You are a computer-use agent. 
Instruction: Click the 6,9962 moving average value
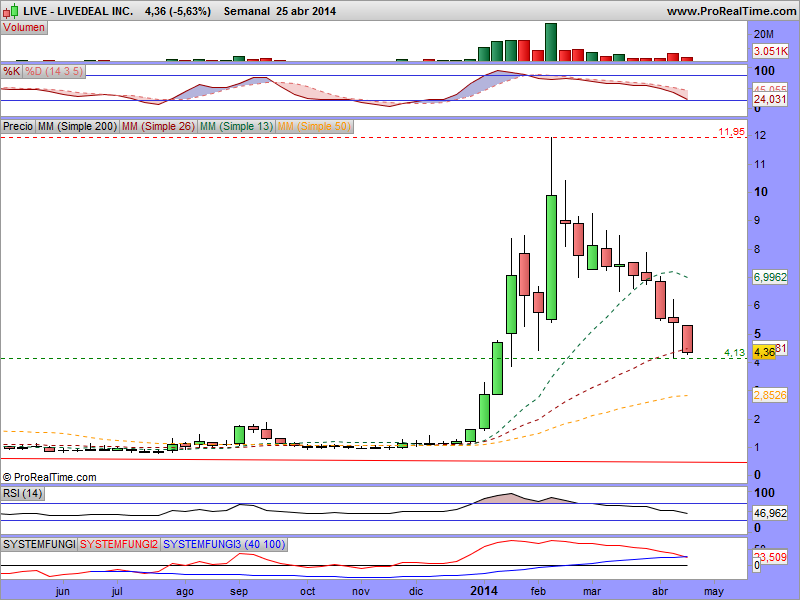(770, 278)
